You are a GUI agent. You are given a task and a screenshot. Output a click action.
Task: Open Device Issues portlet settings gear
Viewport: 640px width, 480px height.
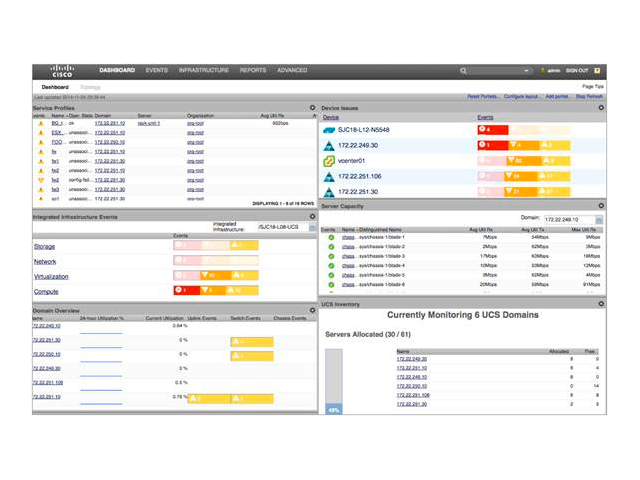click(x=601, y=108)
